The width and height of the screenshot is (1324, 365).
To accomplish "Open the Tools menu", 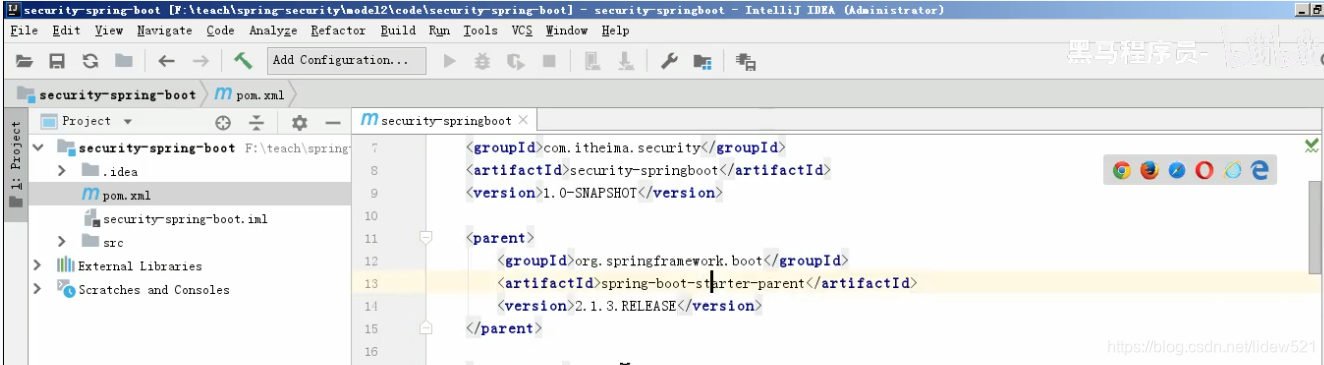I will 481,31.
